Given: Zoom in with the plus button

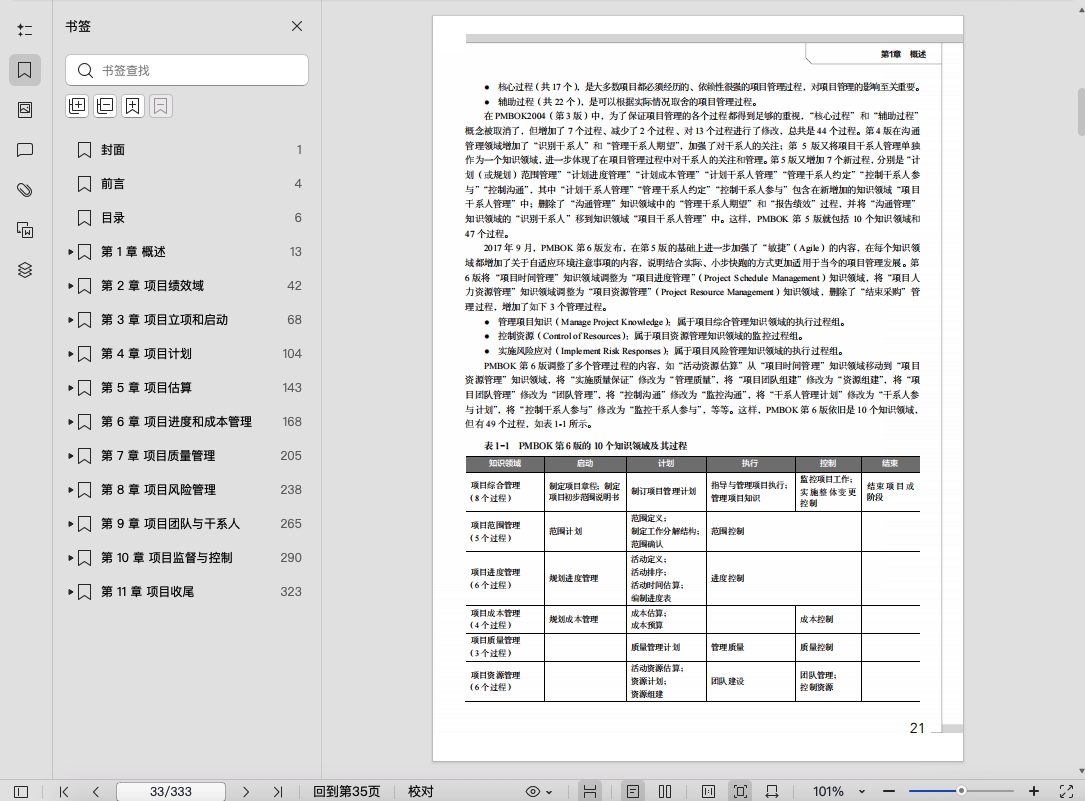Looking at the screenshot, I should [1034, 791].
